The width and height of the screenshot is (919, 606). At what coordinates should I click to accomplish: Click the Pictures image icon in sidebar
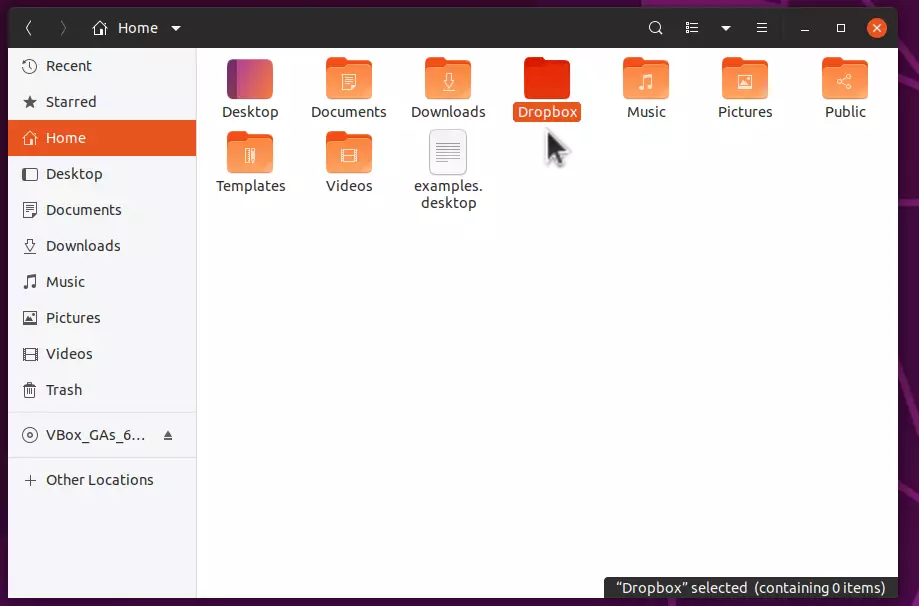(29, 318)
